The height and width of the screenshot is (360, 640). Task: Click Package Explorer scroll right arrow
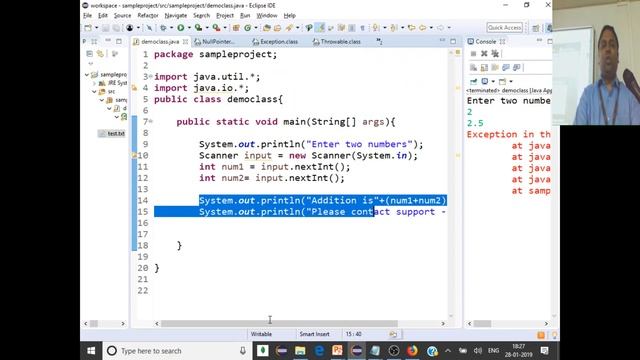pyautogui.click(x=123, y=324)
